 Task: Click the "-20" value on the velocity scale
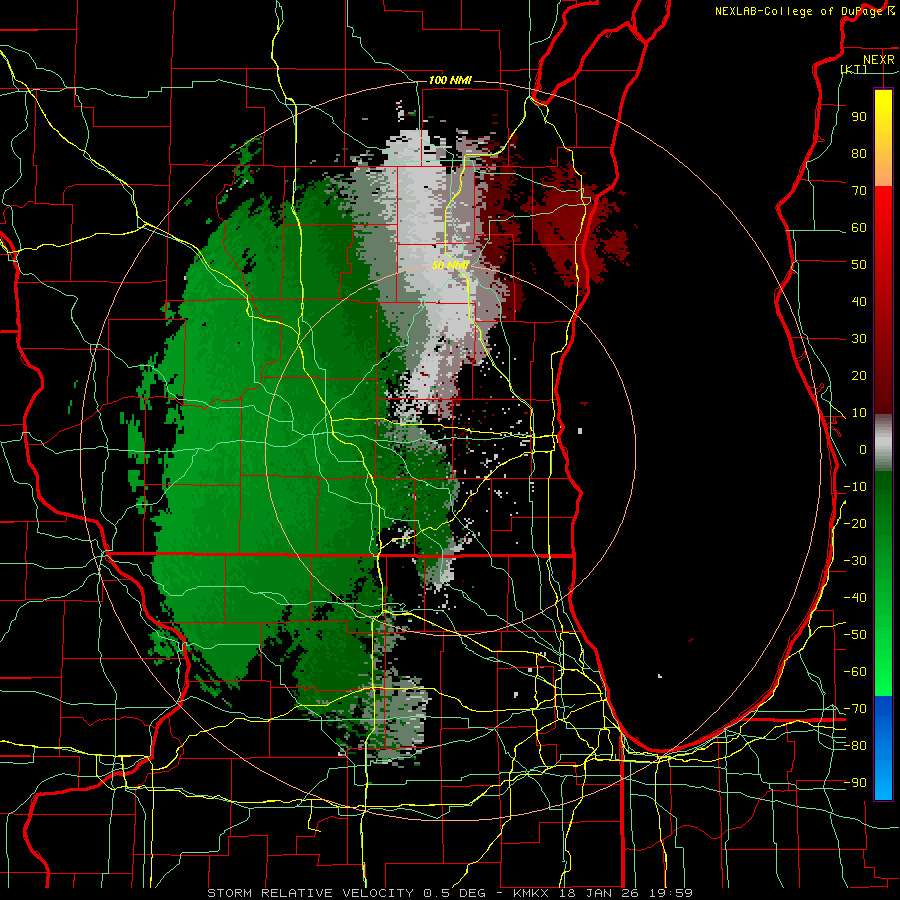(855, 524)
